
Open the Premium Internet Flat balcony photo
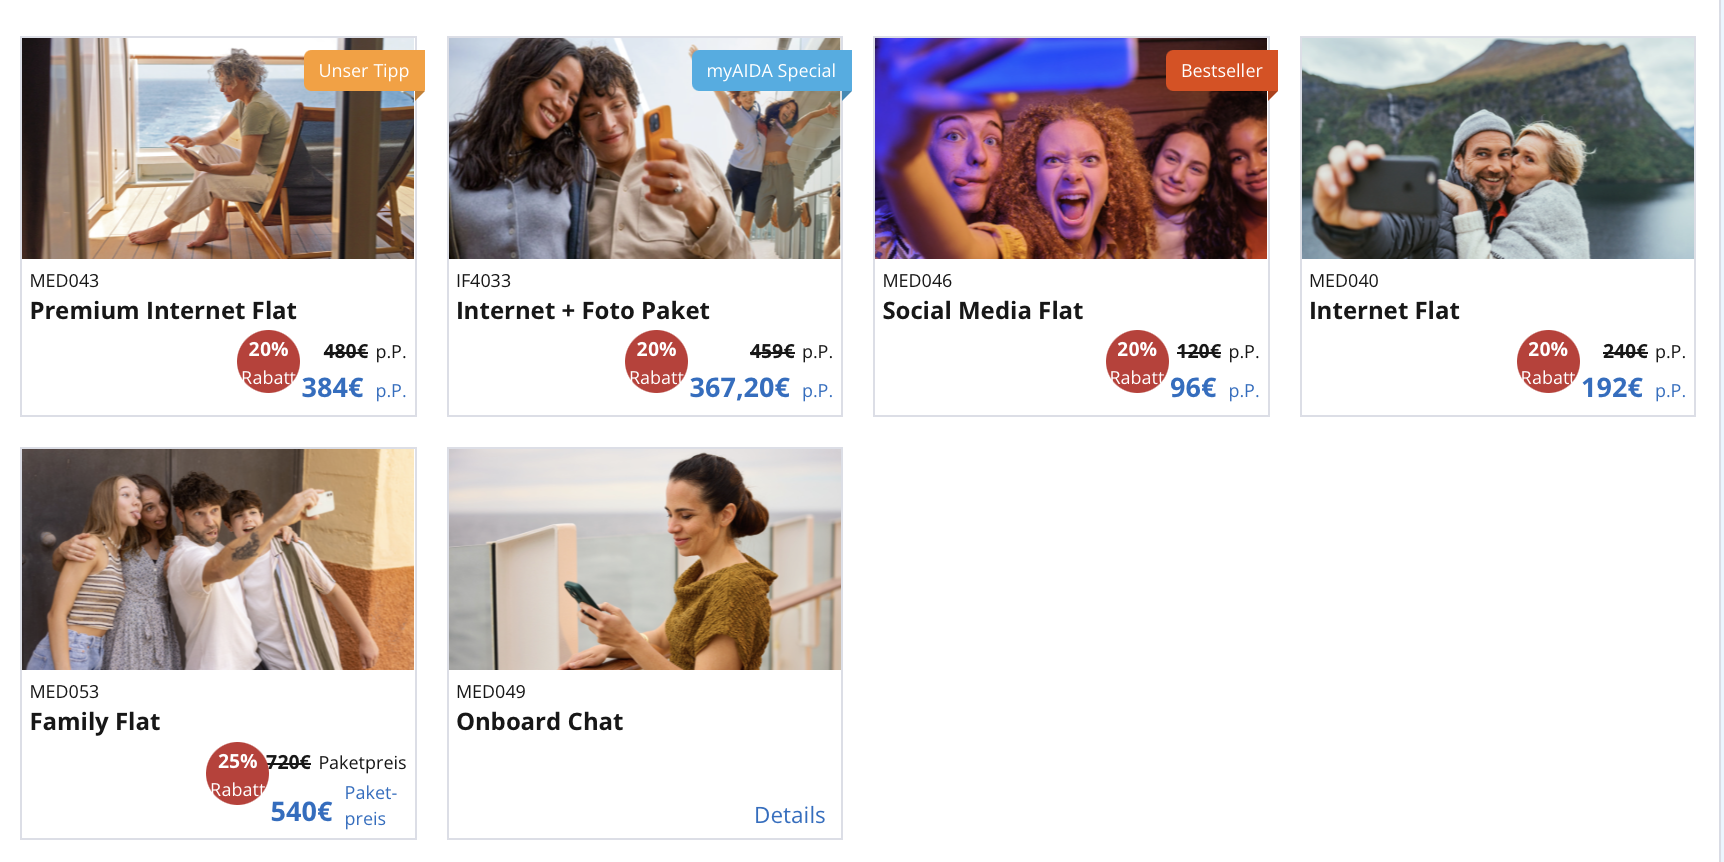pyautogui.click(x=218, y=148)
